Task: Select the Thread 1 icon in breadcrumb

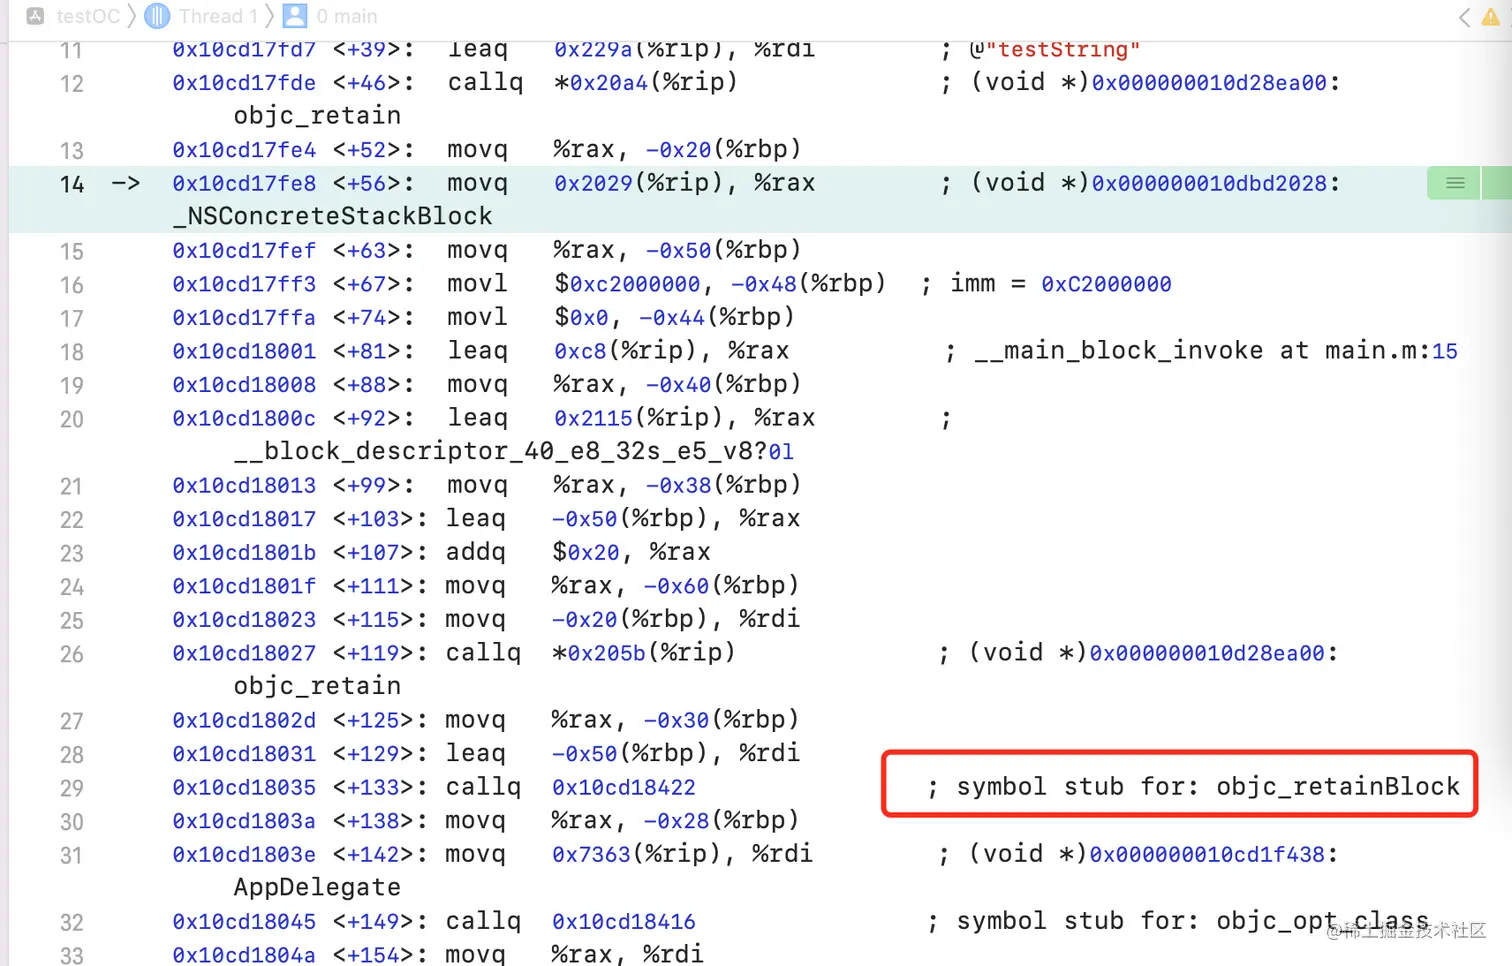Action: coord(157,16)
